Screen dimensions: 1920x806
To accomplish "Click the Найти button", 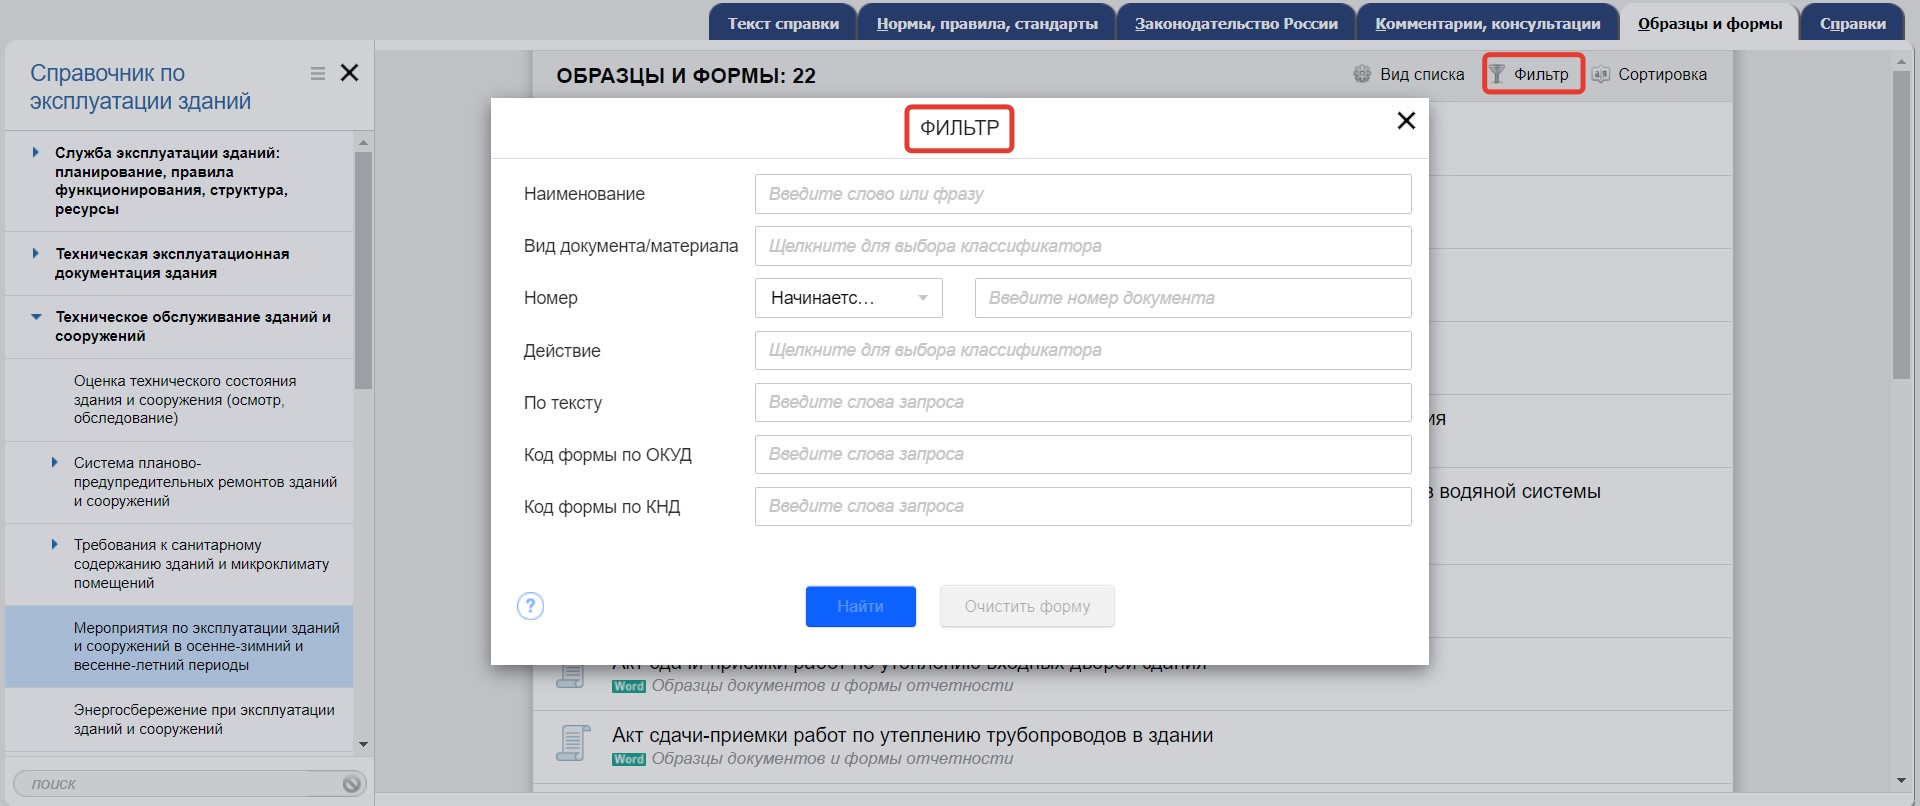I will (x=861, y=607).
